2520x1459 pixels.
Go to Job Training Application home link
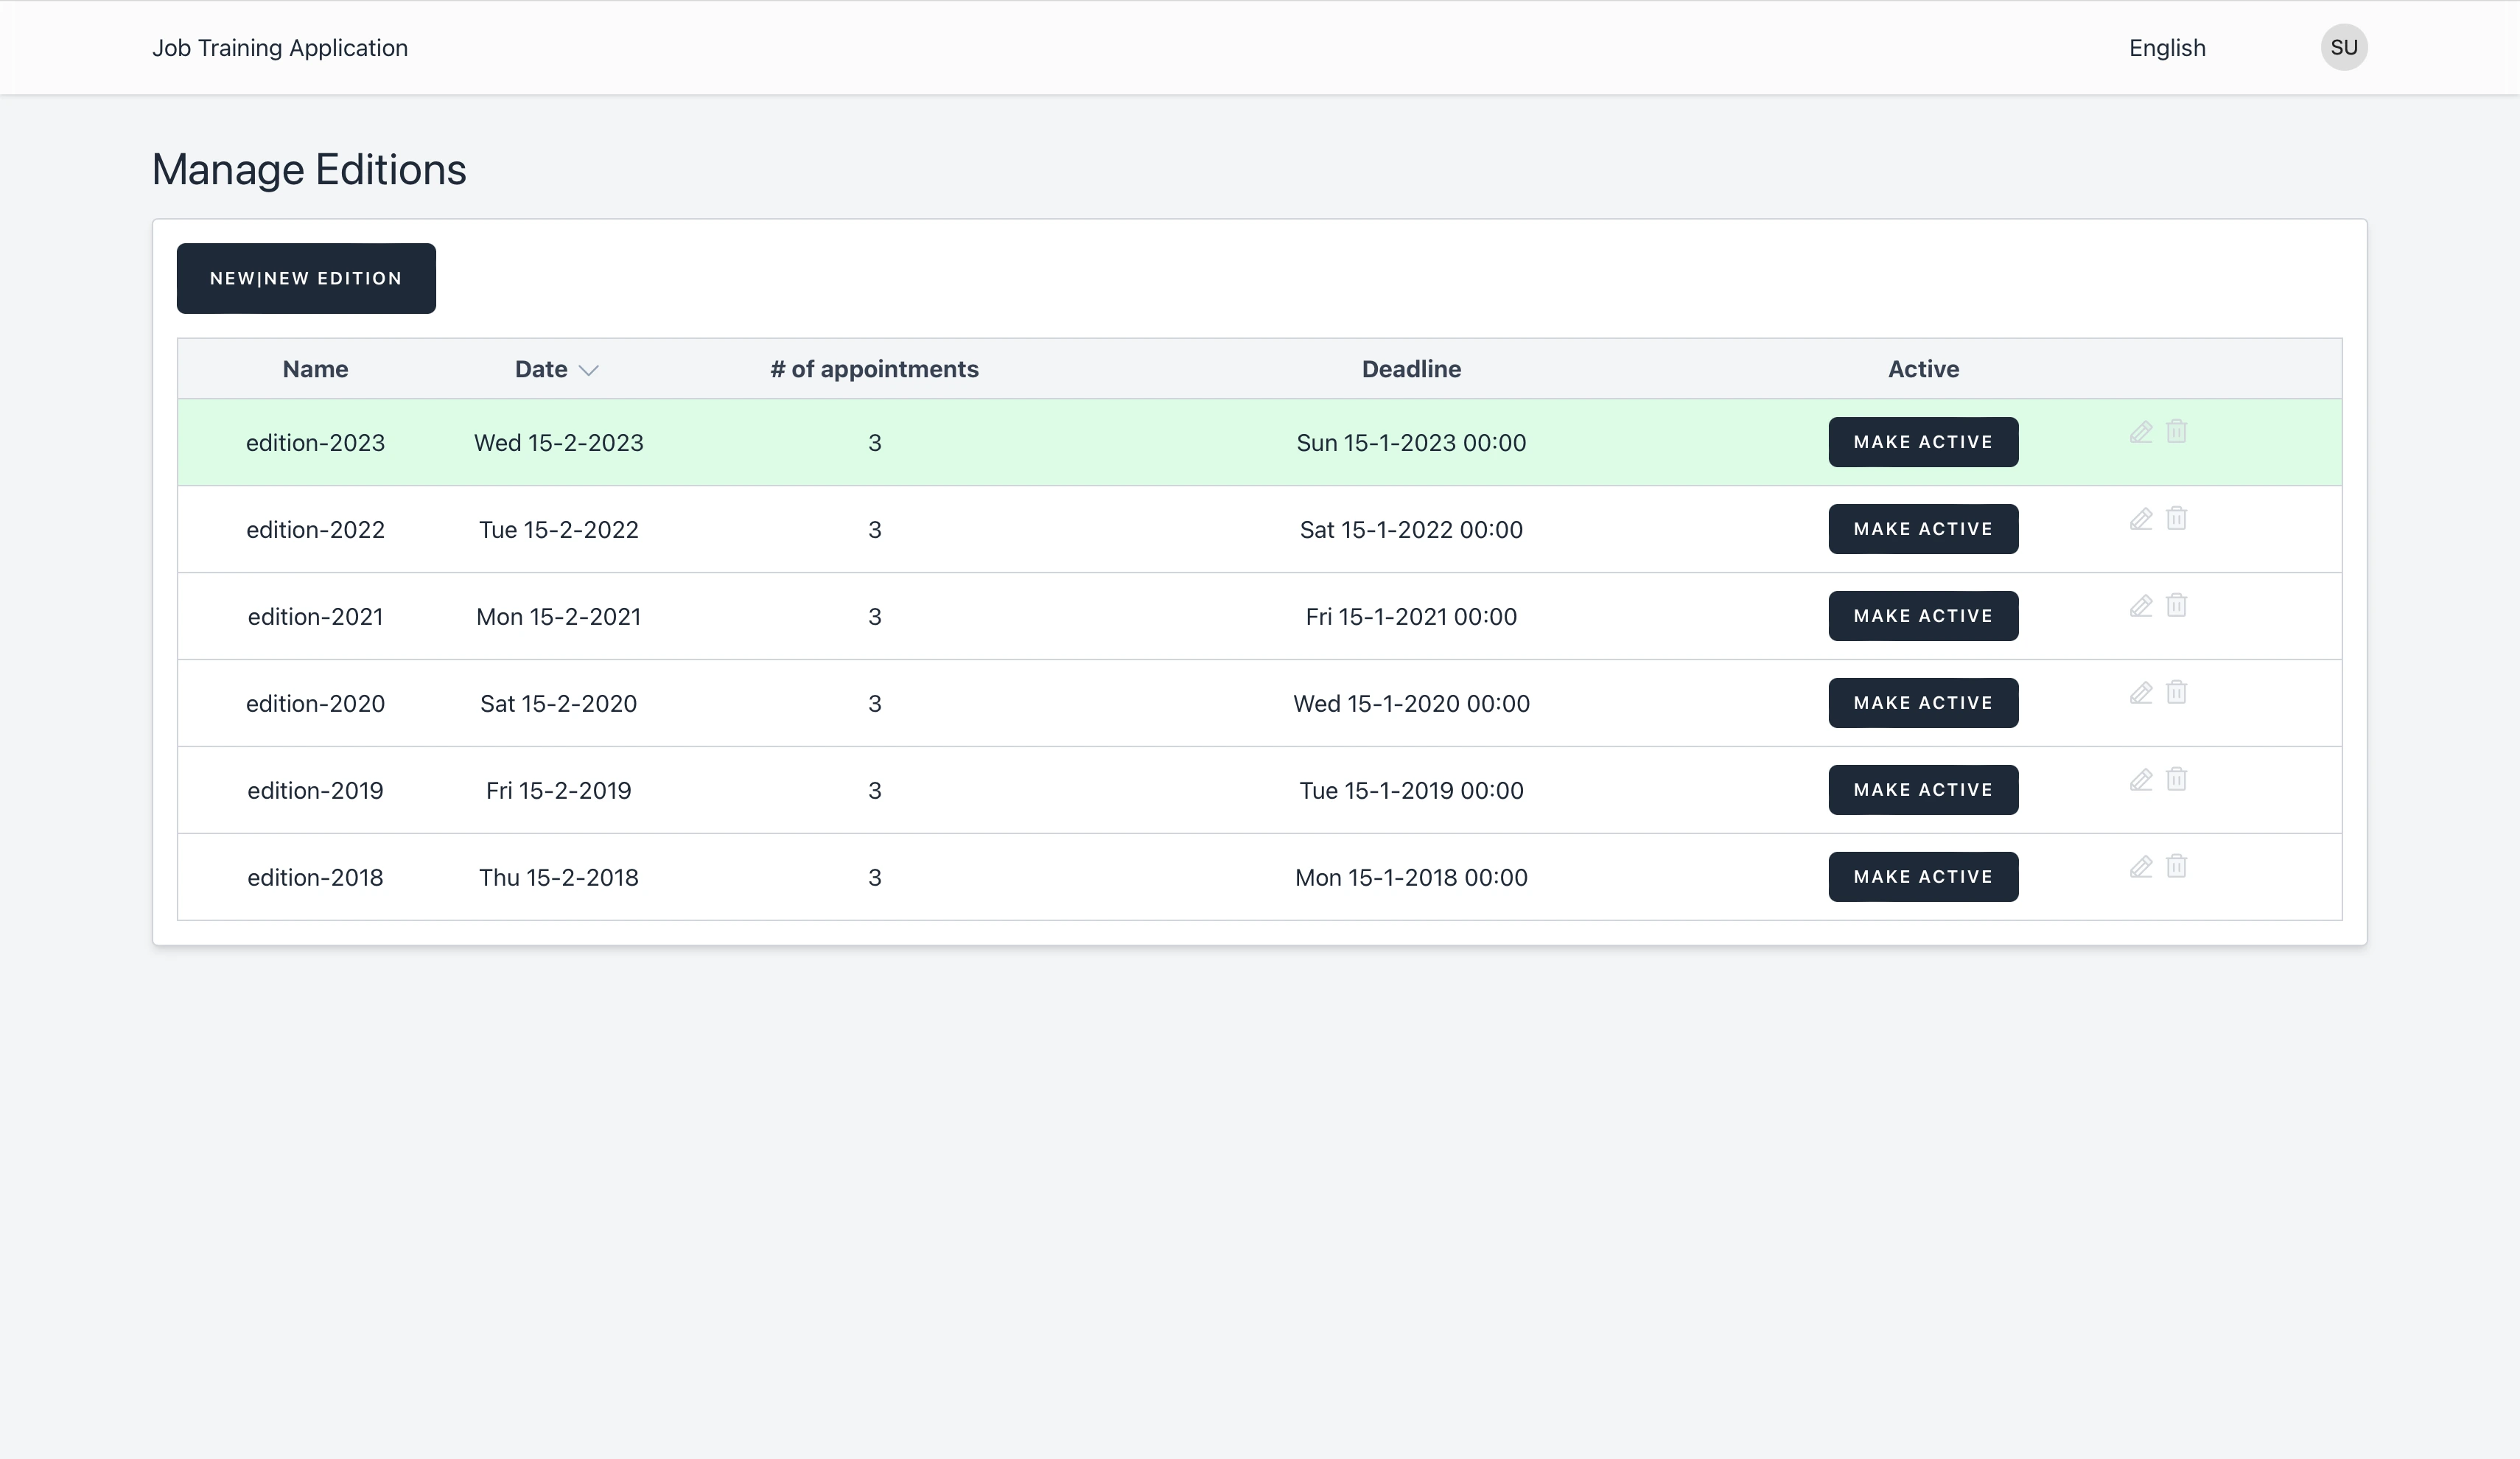pos(280,48)
